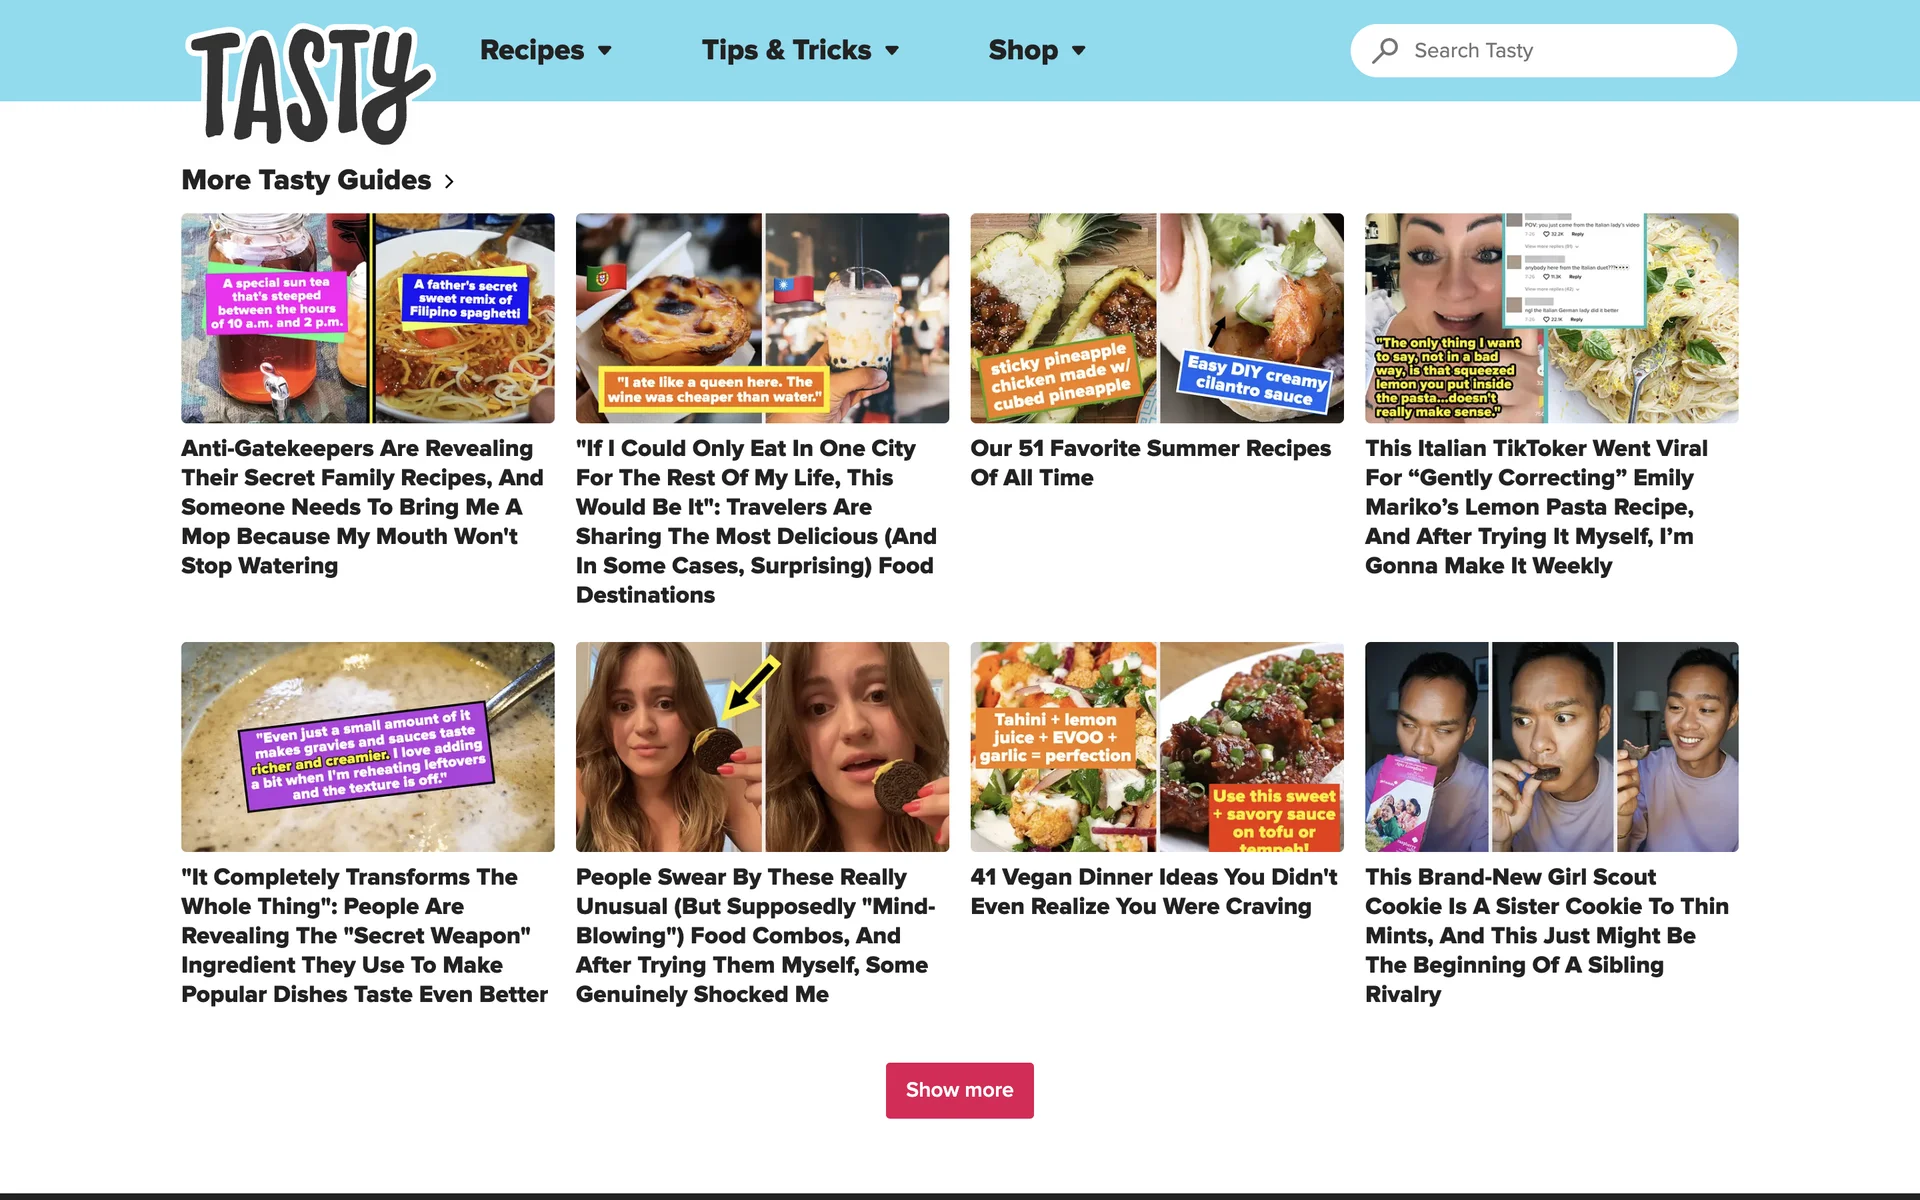Viewport: 1920px width, 1200px height.
Task: Click the chevron beside More Tasty Guides
Action: 449,181
